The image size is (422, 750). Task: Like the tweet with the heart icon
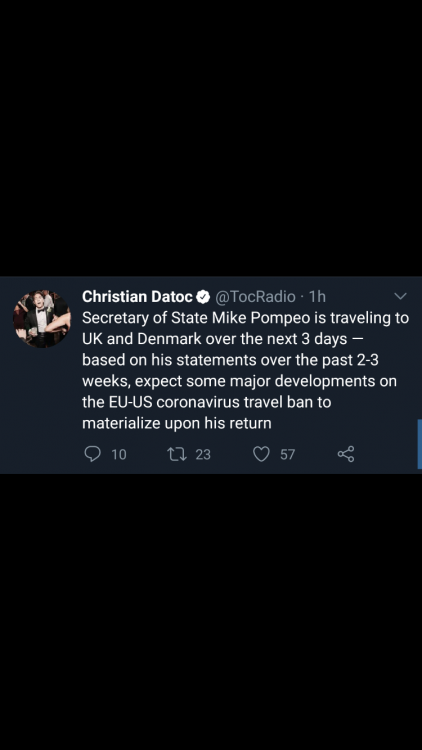click(x=261, y=454)
